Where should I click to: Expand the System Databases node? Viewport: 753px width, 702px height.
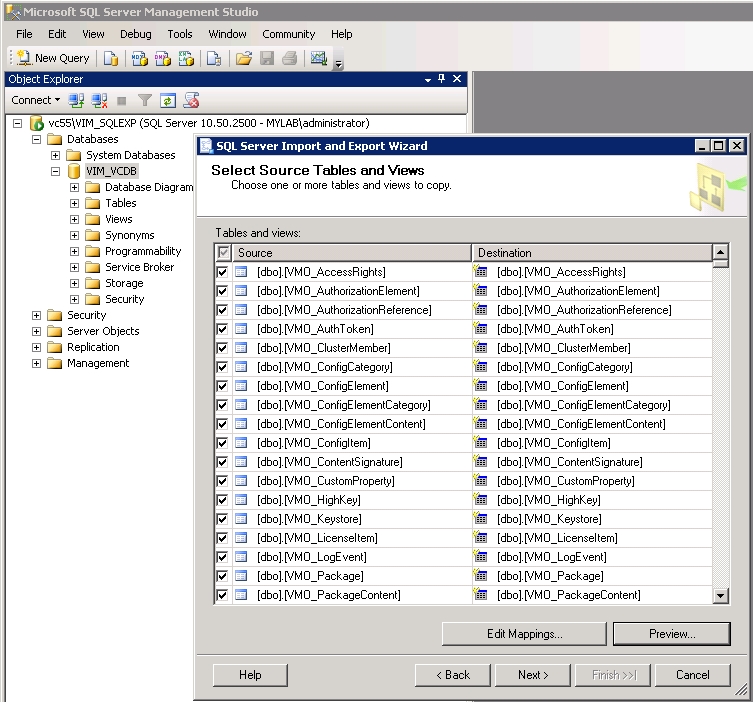point(56,156)
